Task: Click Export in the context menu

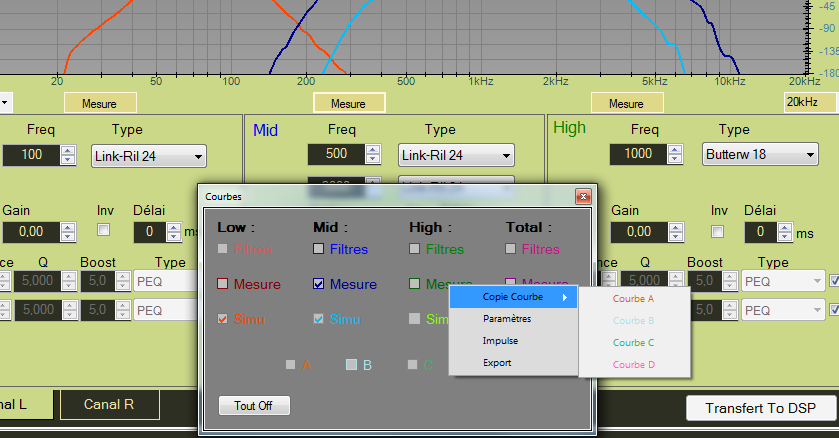Action: pos(497,362)
